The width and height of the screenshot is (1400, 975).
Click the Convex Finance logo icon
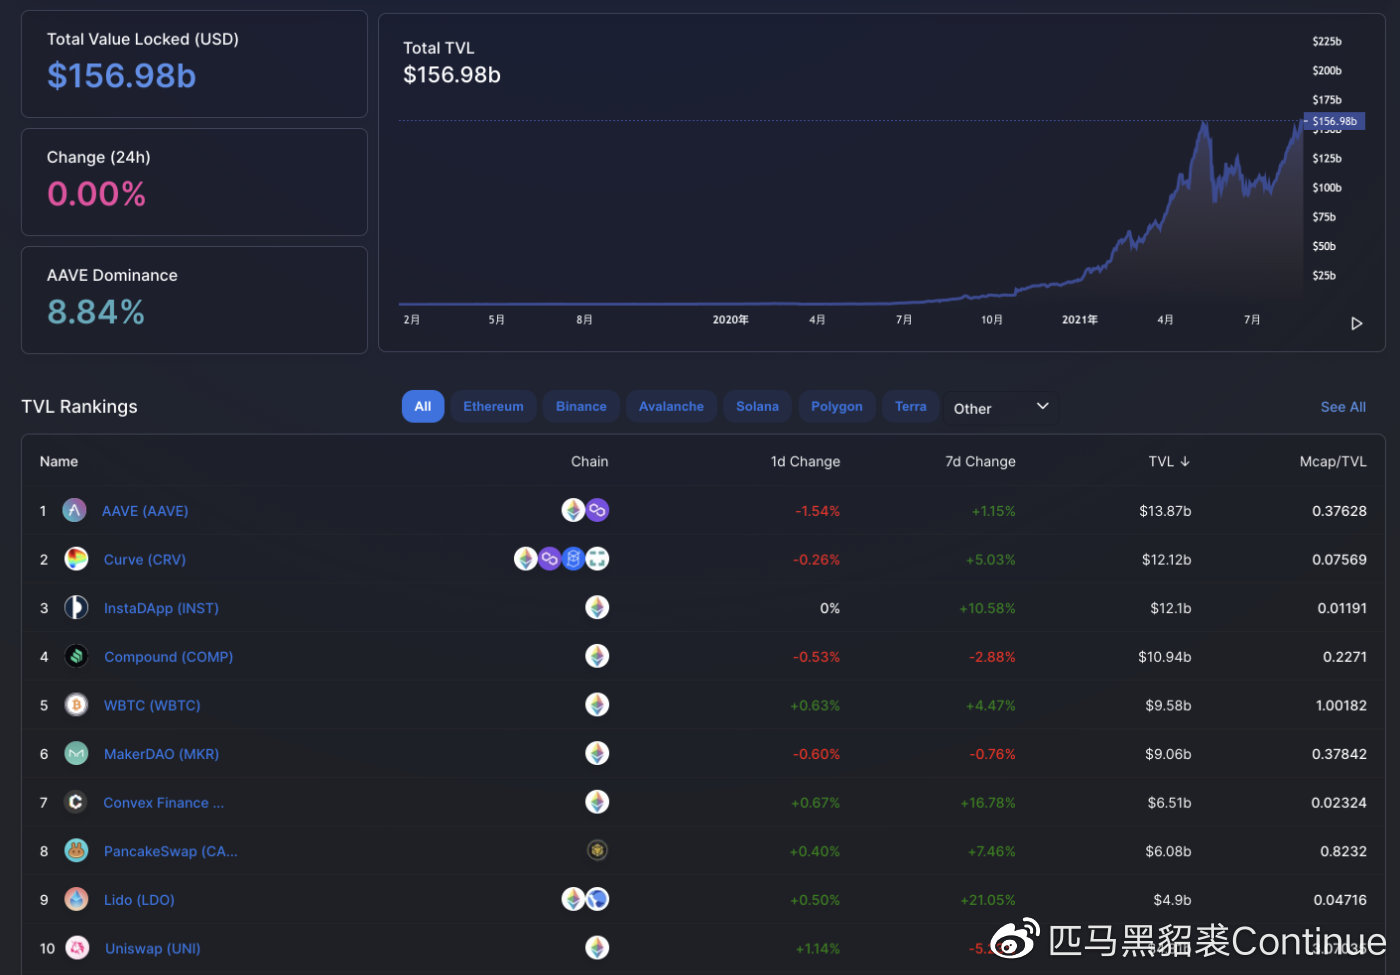tap(76, 802)
